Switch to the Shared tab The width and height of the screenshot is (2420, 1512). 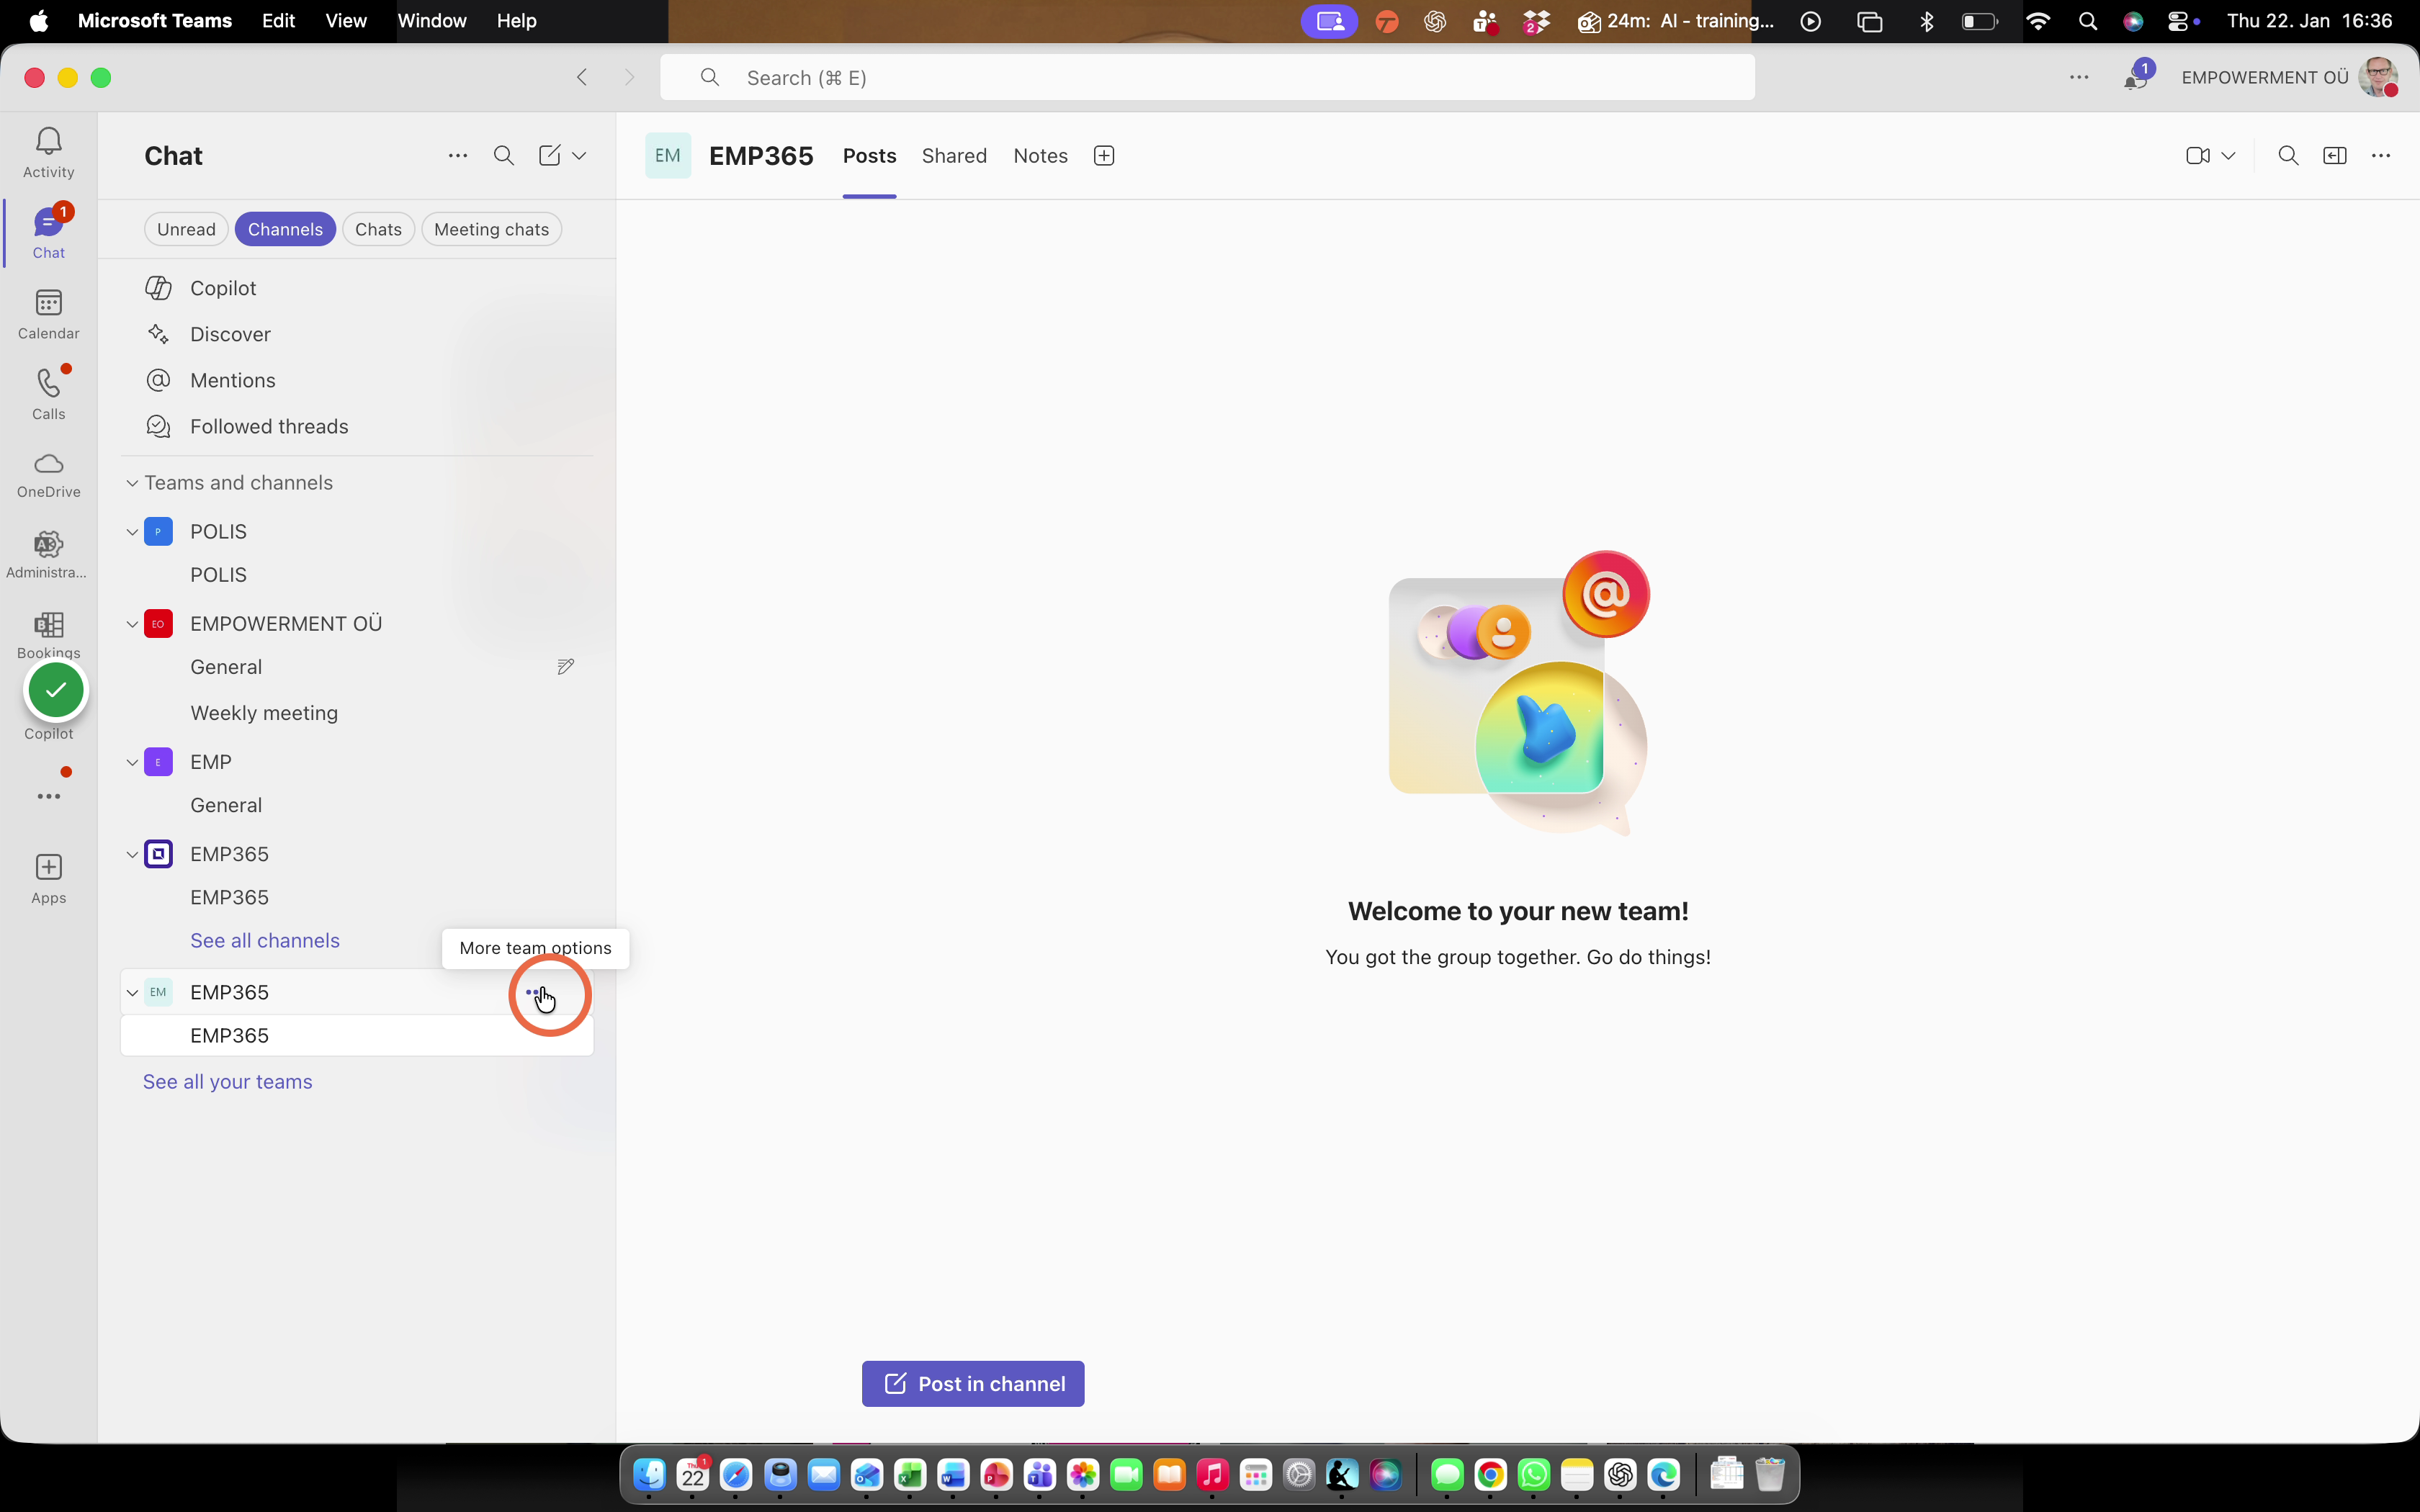click(954, 156)
